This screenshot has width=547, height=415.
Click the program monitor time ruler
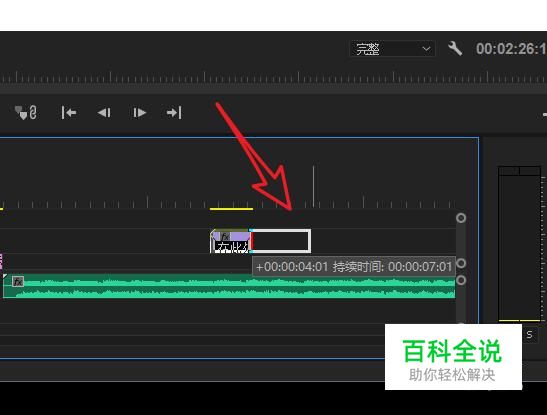click(274, 77)
